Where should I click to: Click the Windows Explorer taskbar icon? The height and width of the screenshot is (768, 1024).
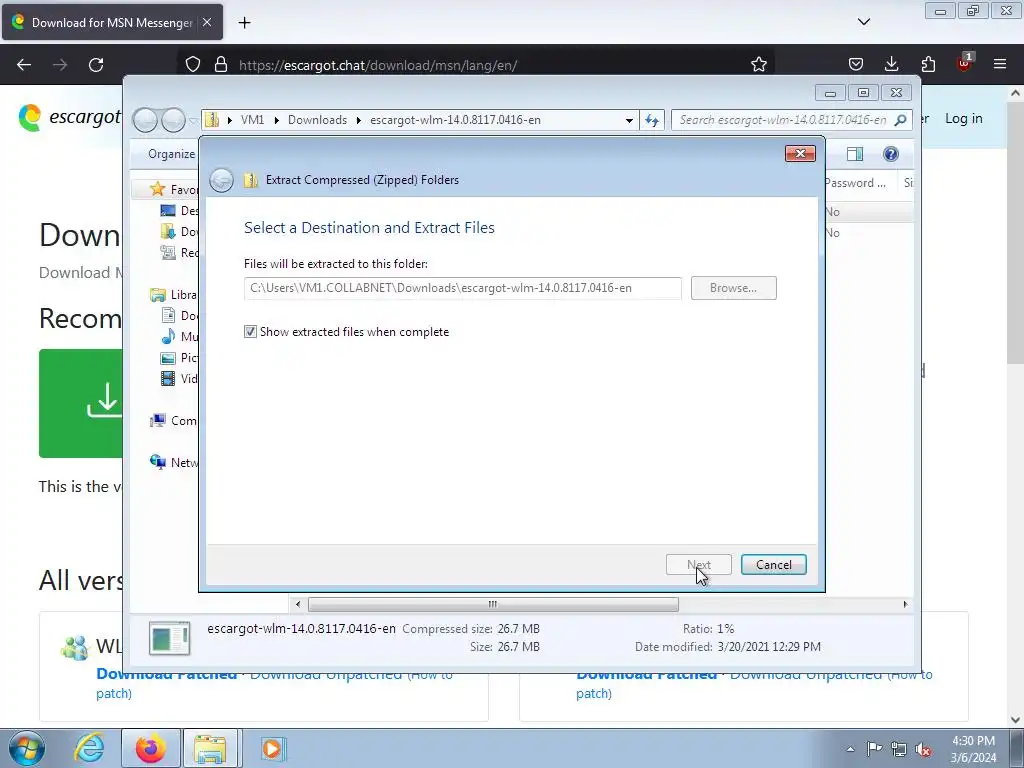210,748
